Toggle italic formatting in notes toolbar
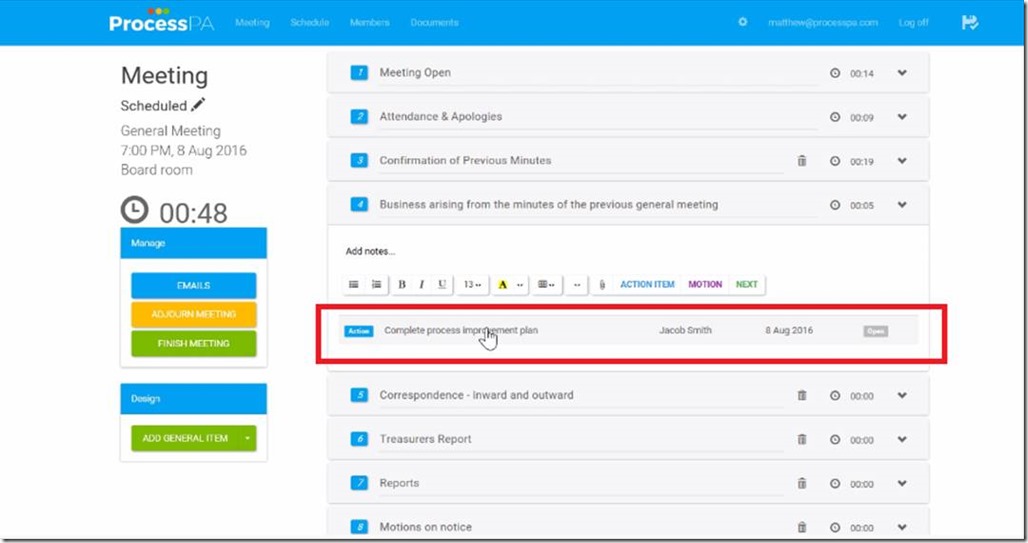The width and height of the screenshot is (1028, 543). (x=422, y=285)
